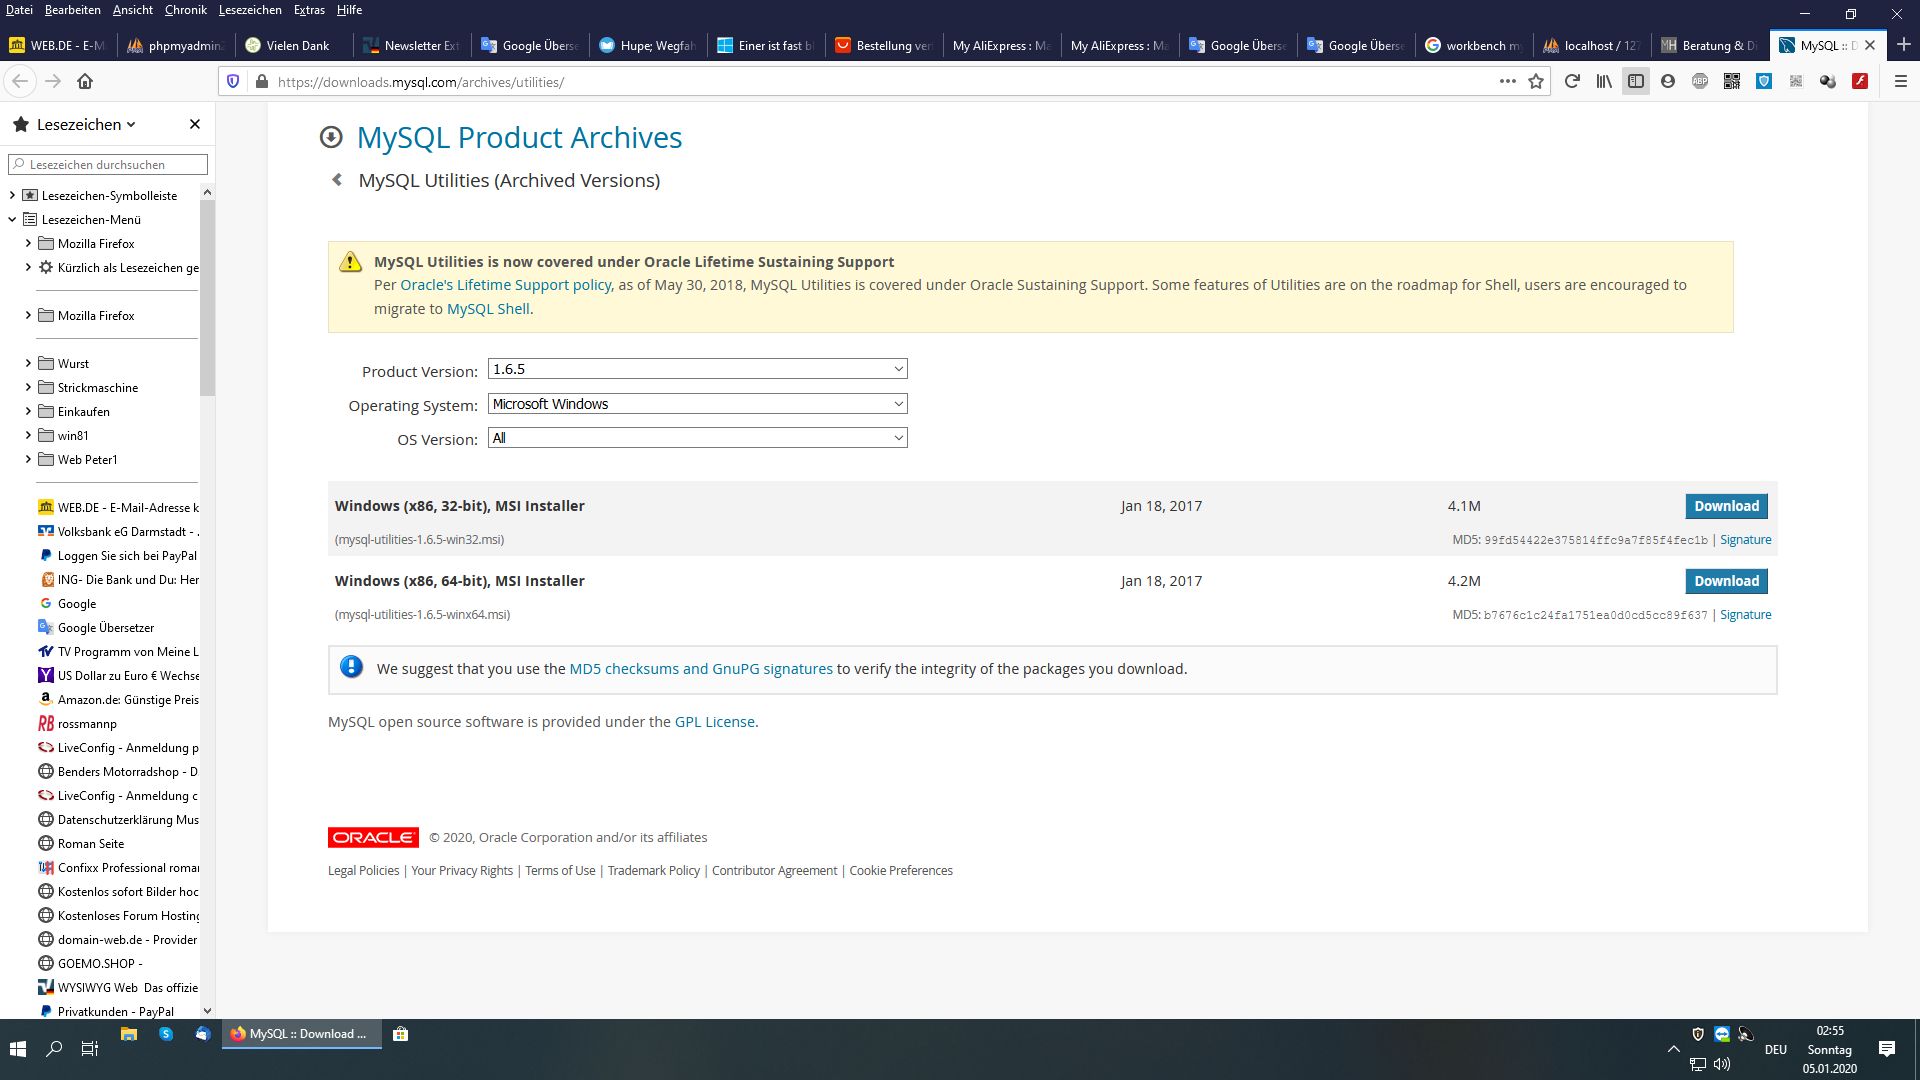This screenshot has width=1920, height=1080.
Task: Open the Chronik menu
Action: [185, 10]
